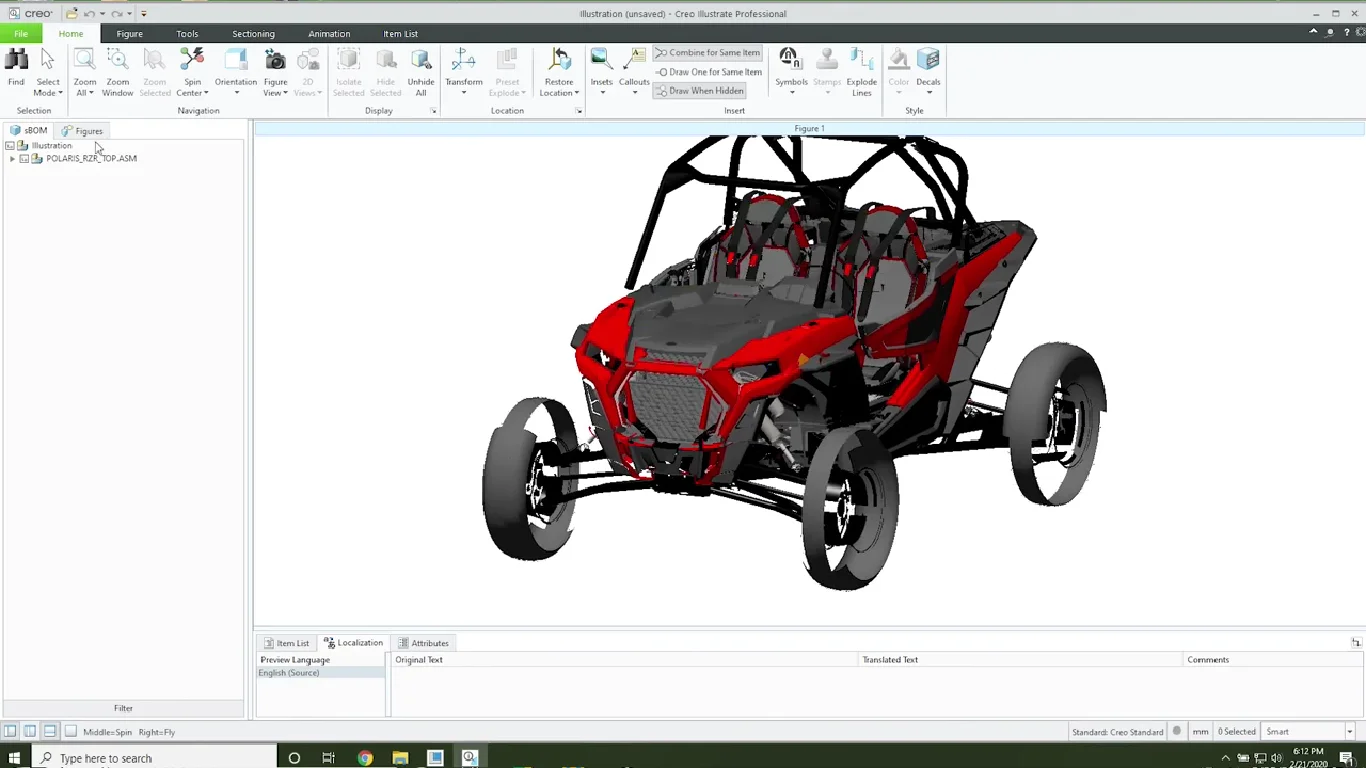
Task: Expand the POLARIS_RZR_TOP.ASM tree node
Action: pos(12,159)
